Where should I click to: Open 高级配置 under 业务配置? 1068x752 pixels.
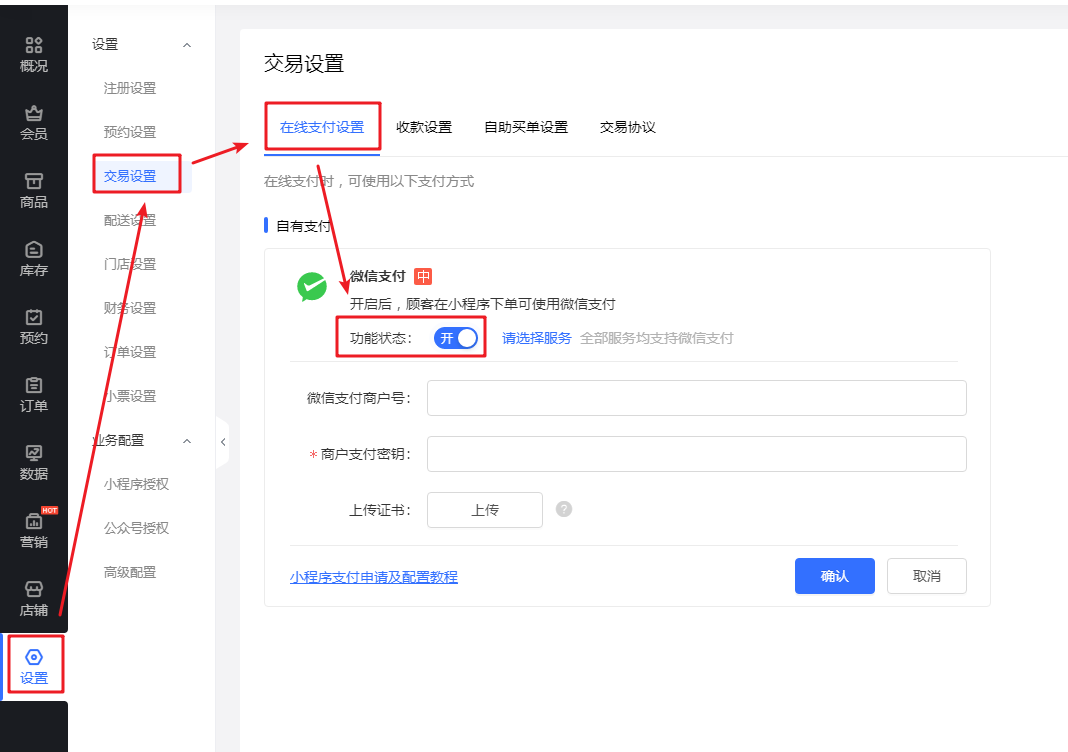(x=129, y=572)
